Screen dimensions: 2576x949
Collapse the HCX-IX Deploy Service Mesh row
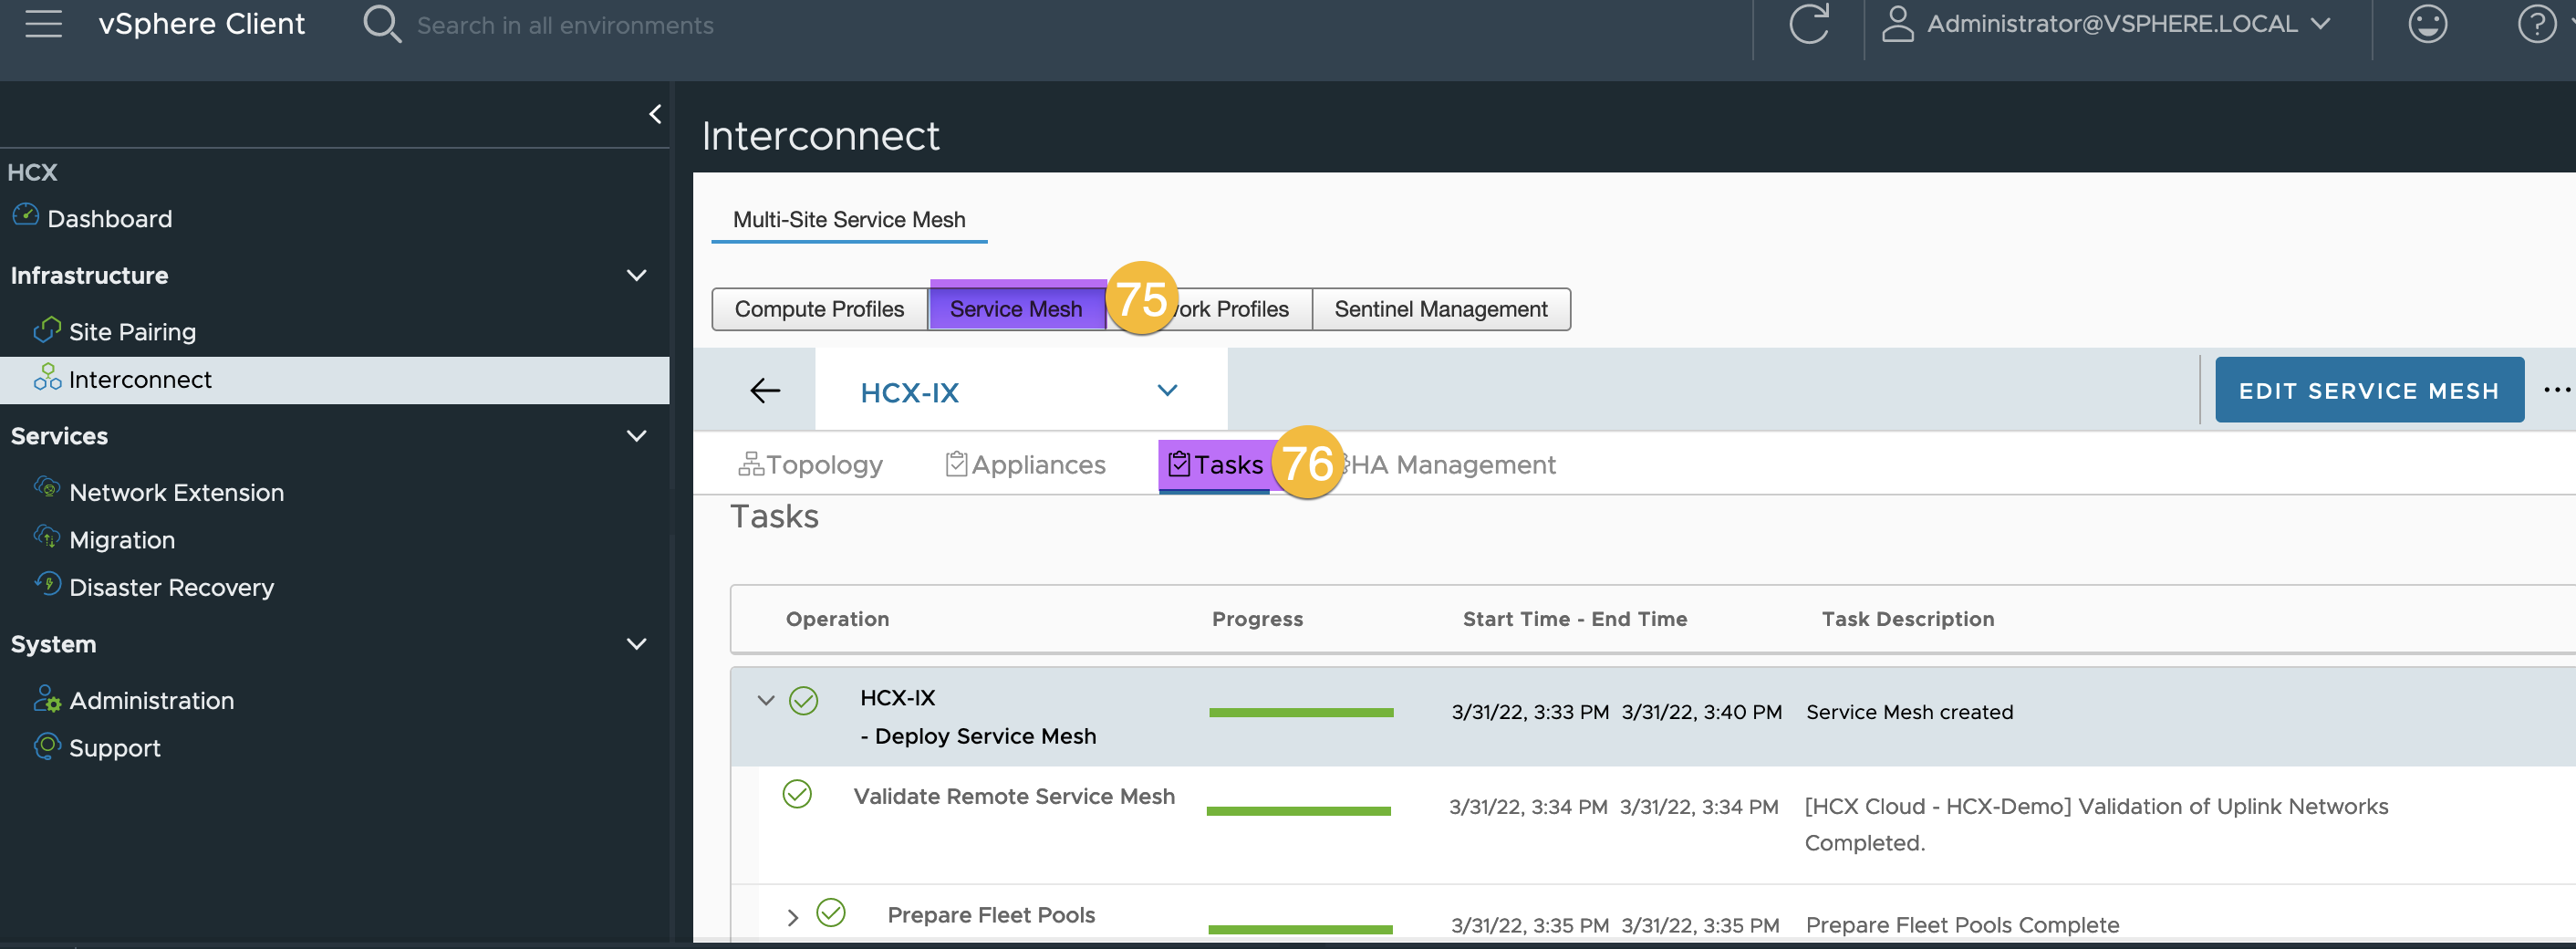[766, 701]
